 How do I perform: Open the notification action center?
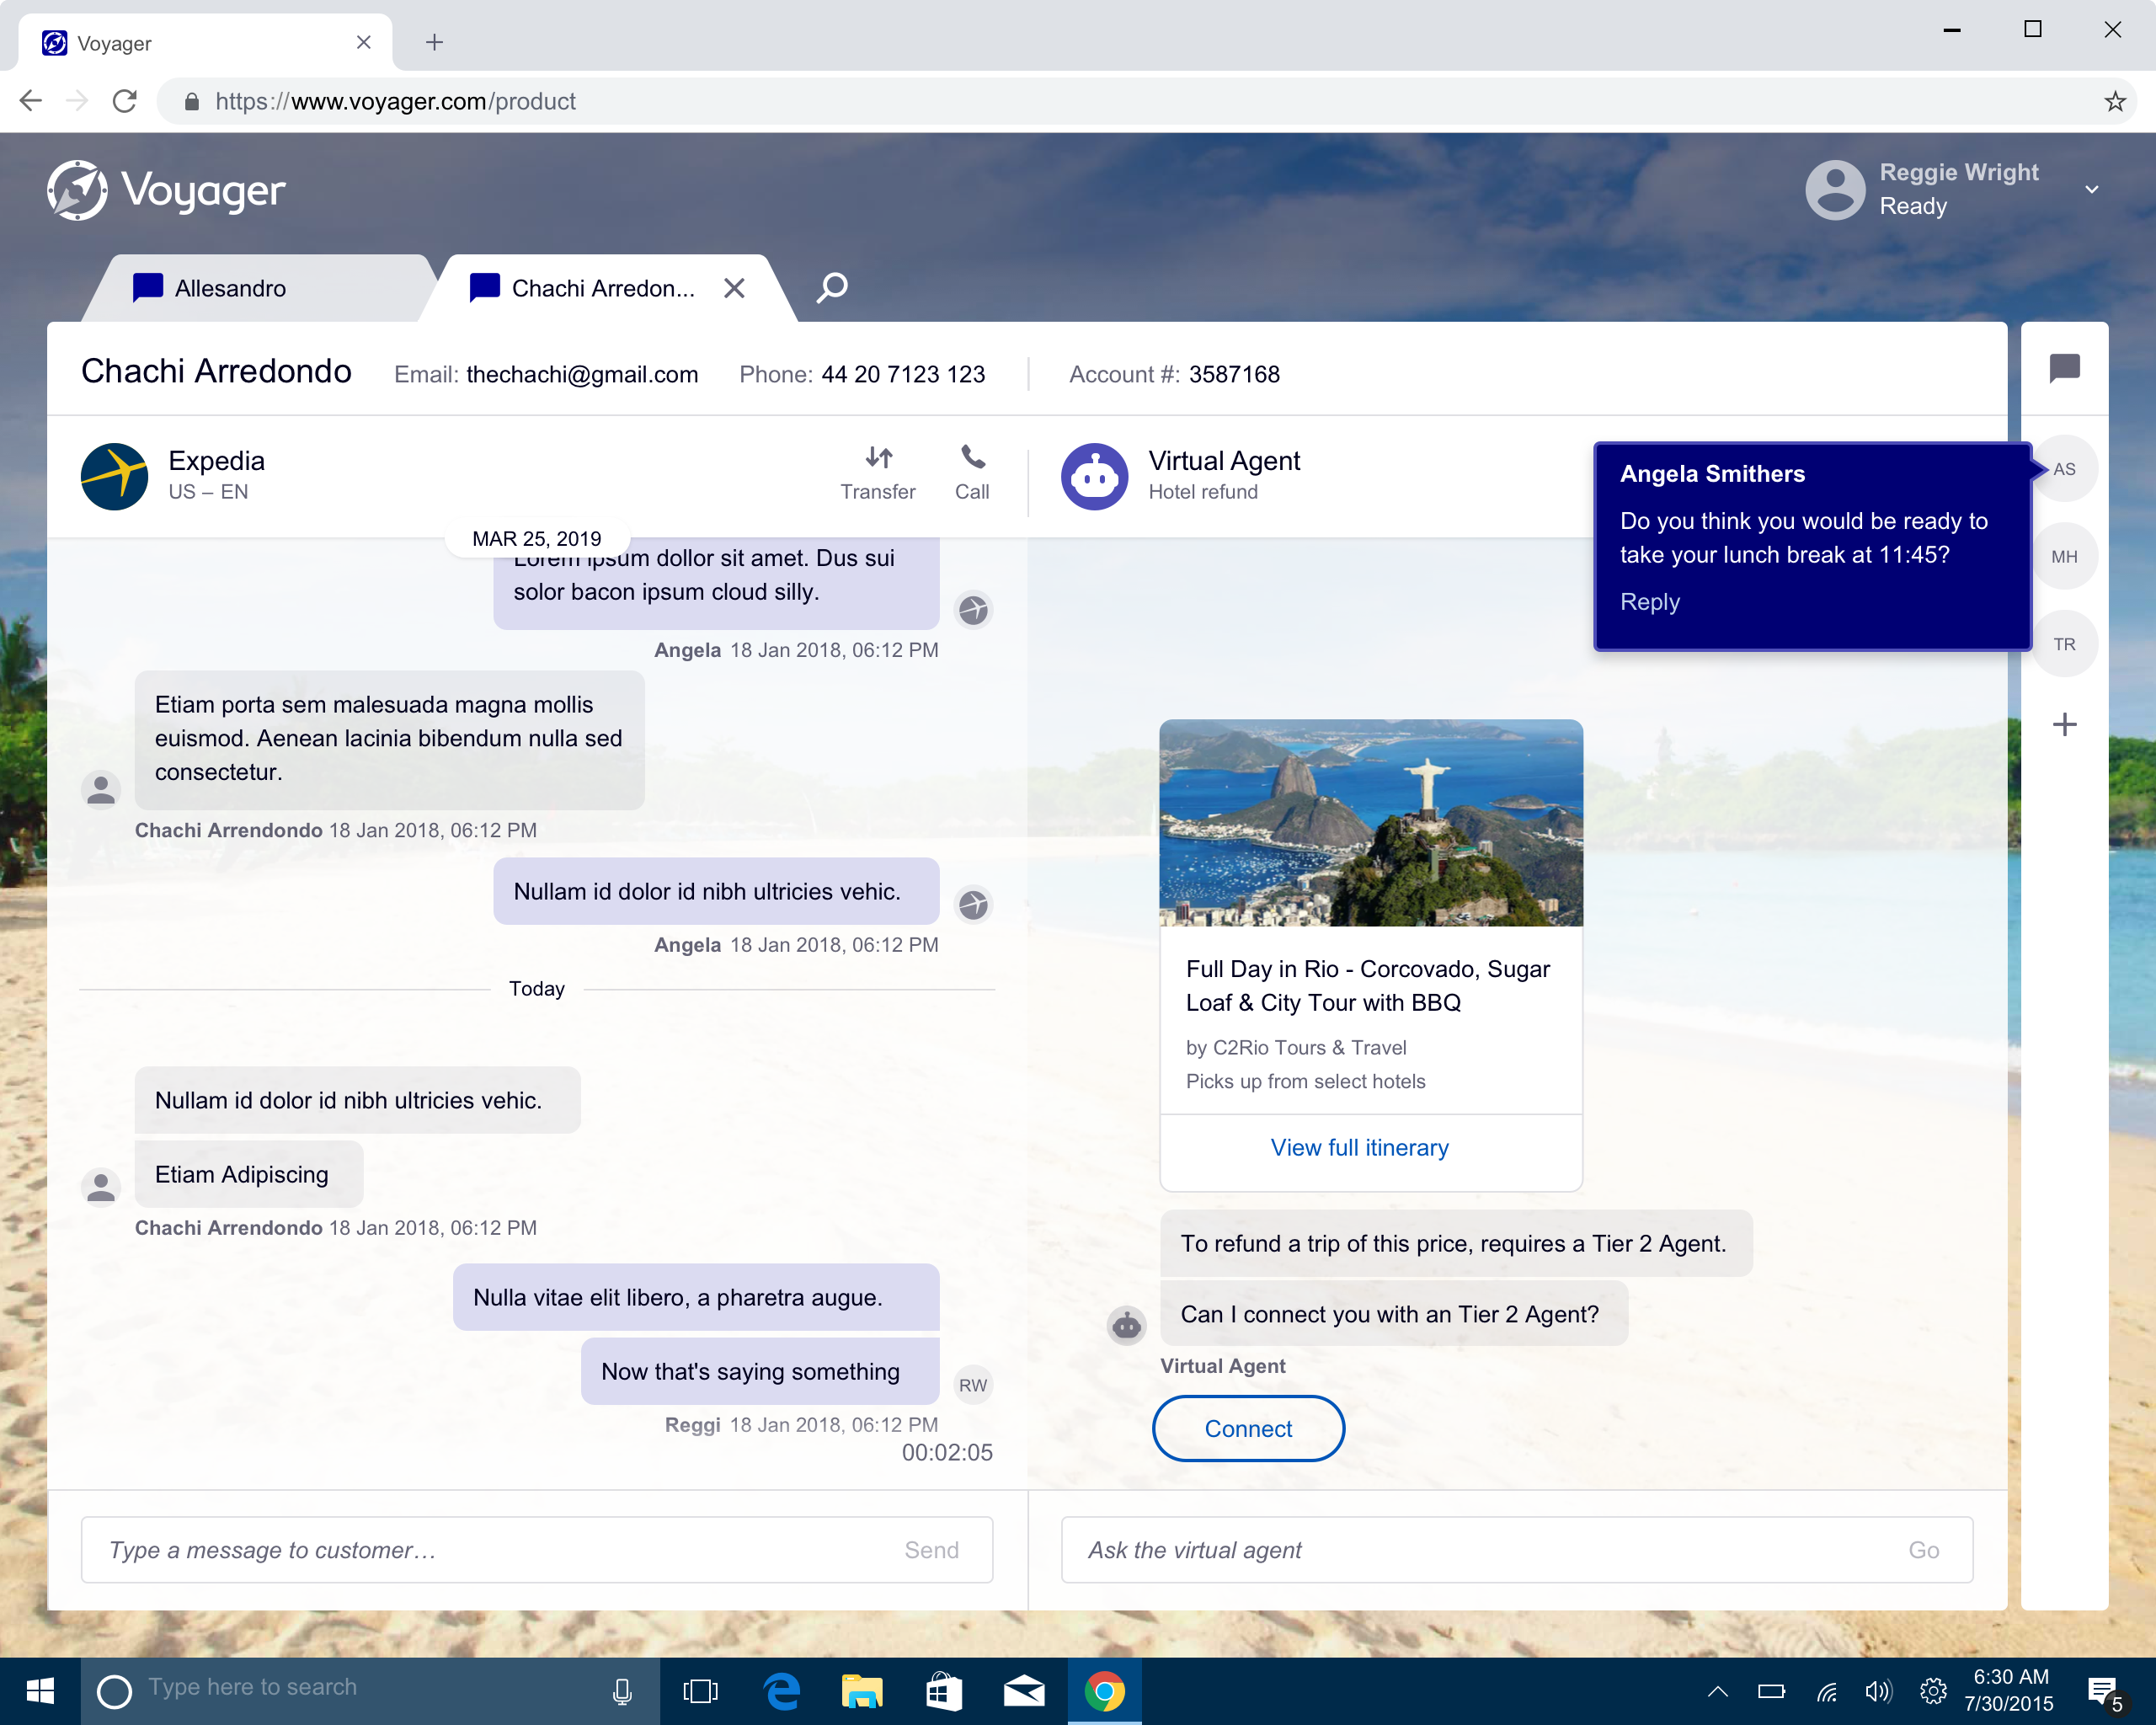(x=2105, y=1691)
